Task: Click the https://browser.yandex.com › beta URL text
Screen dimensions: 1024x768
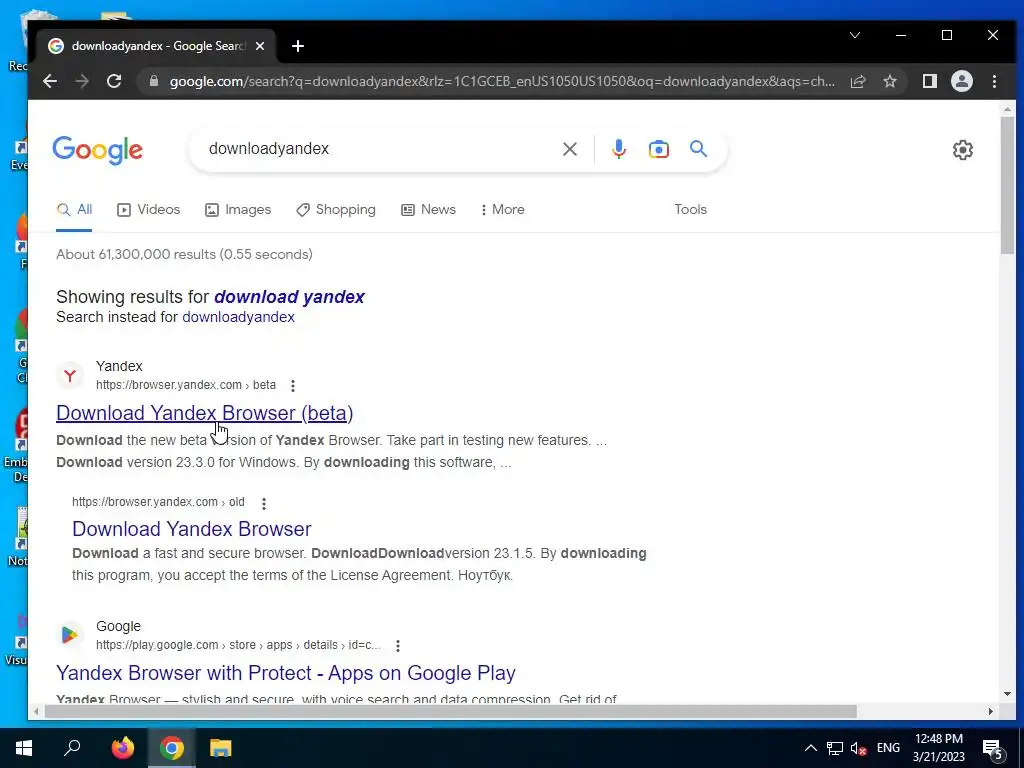Action: (x=186, y=385)
